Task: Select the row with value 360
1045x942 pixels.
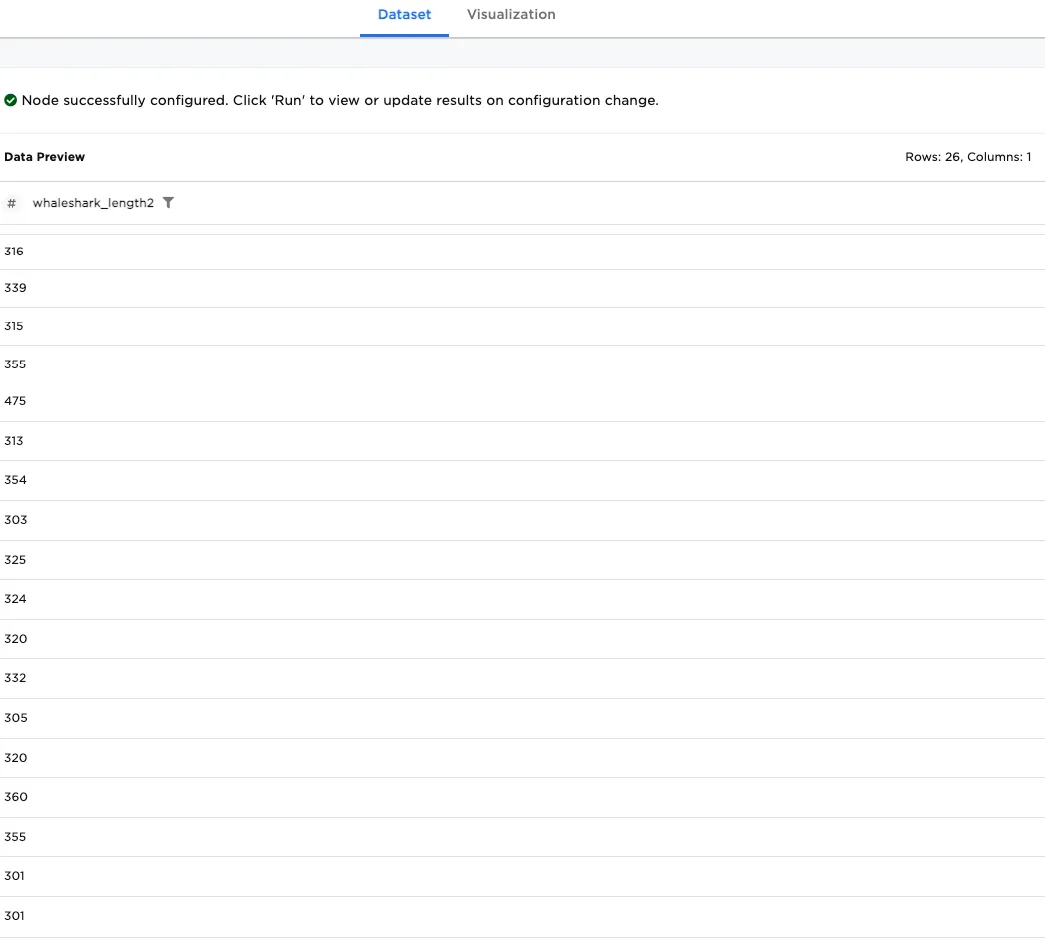Action: (x=15, y=797)
